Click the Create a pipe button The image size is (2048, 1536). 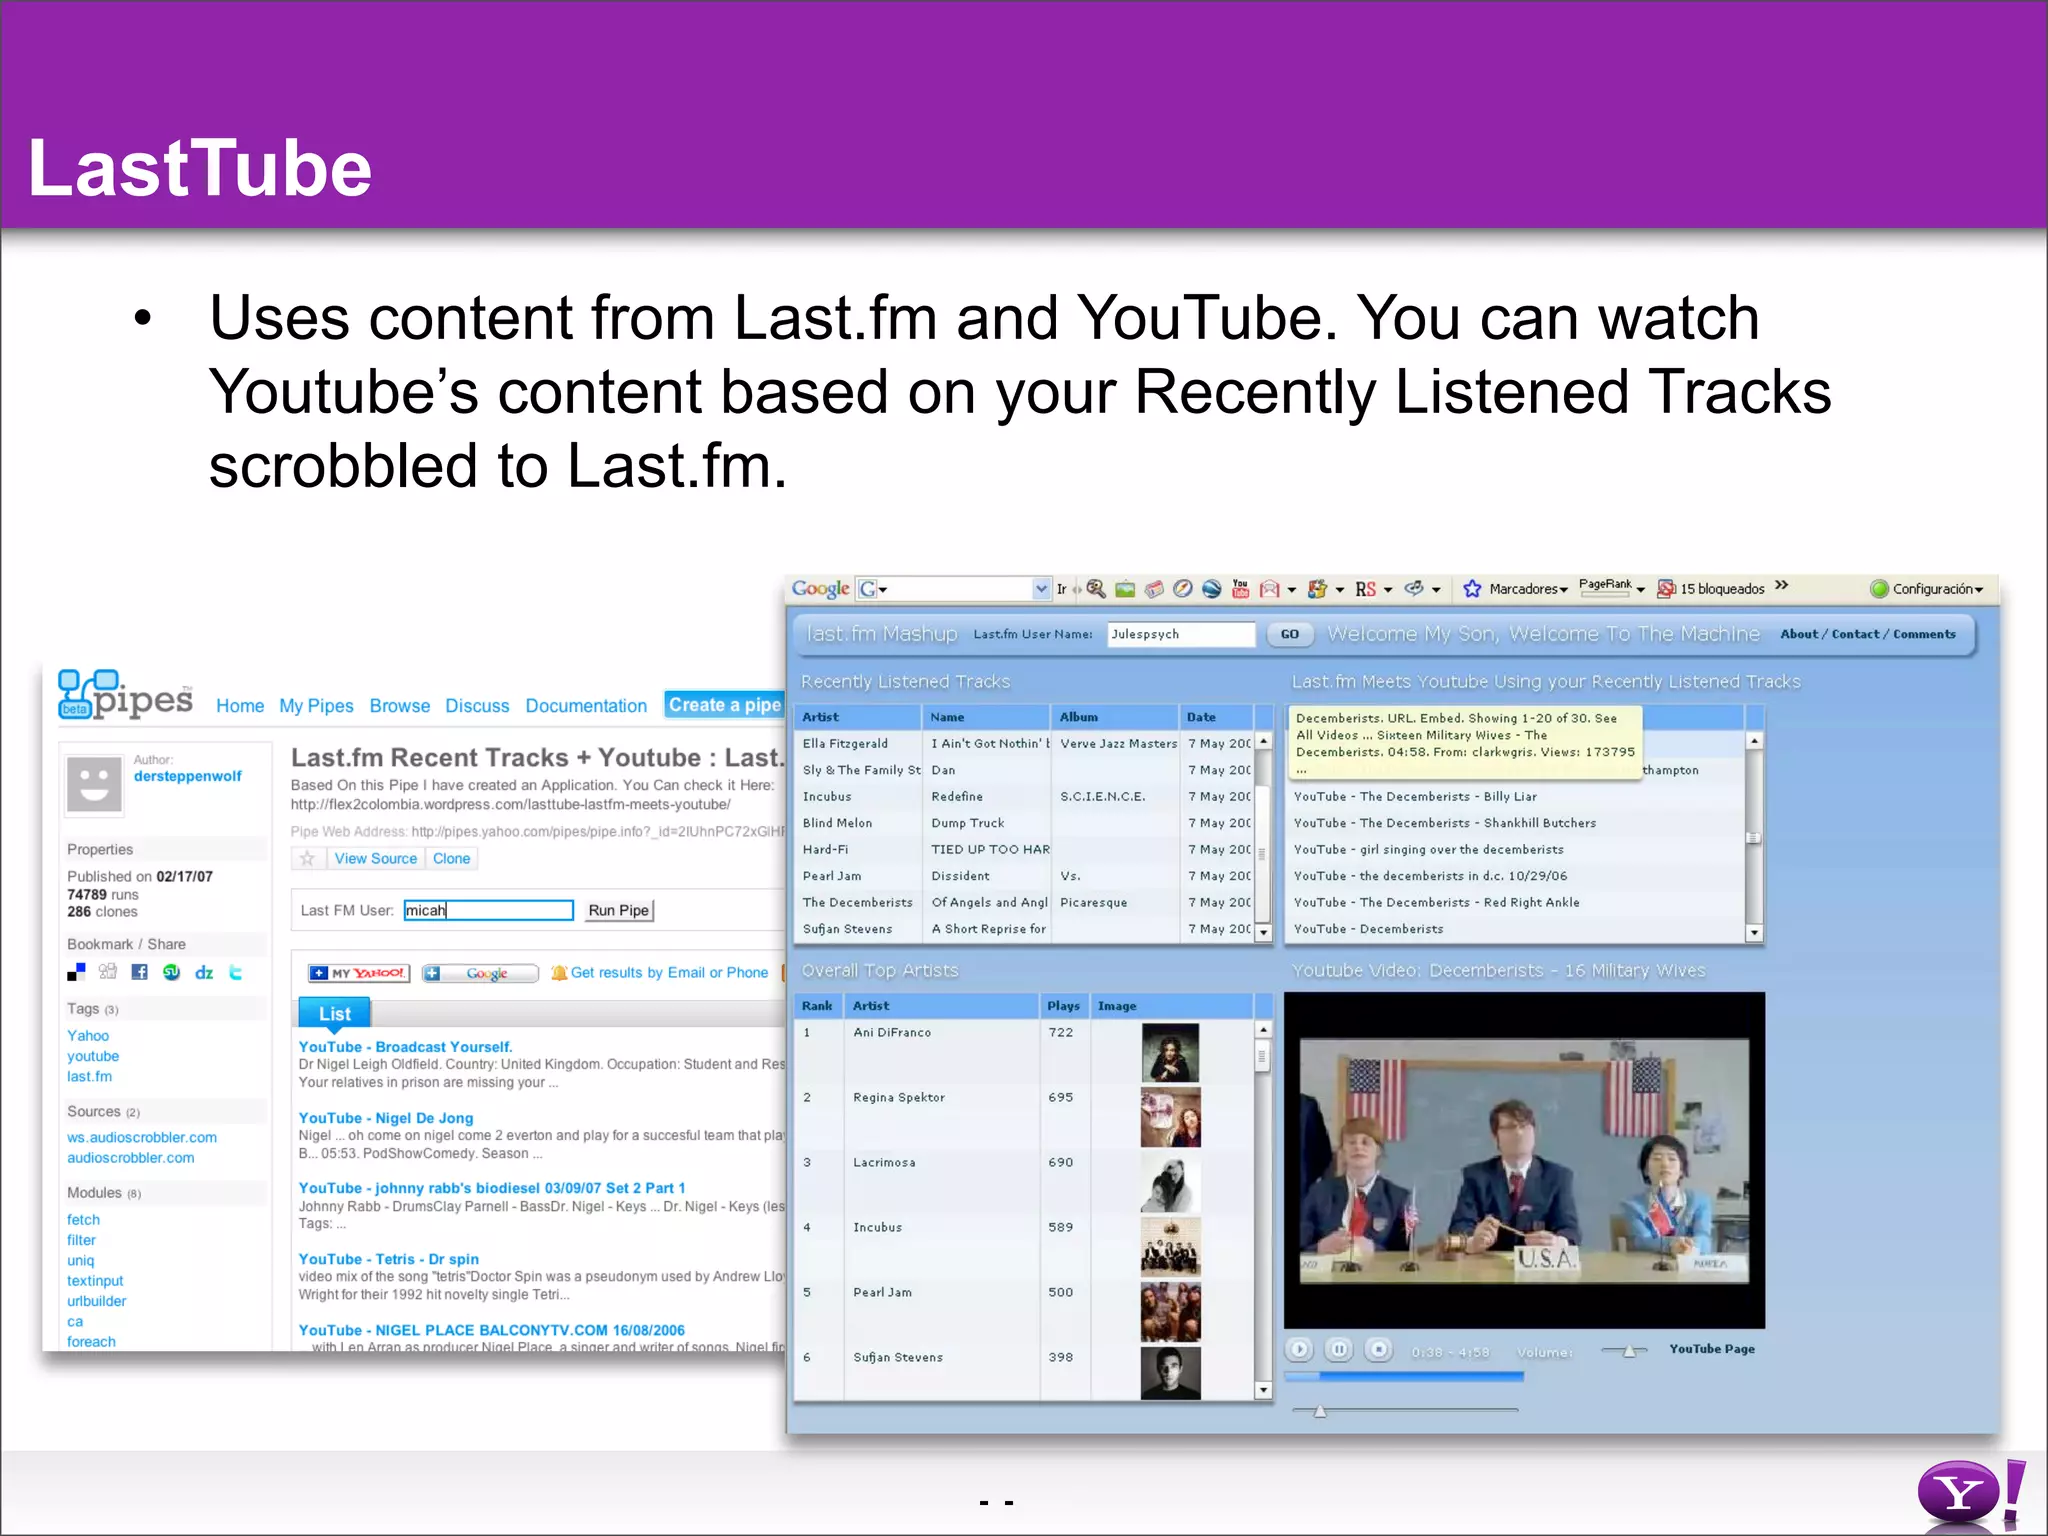coord(724,705)
